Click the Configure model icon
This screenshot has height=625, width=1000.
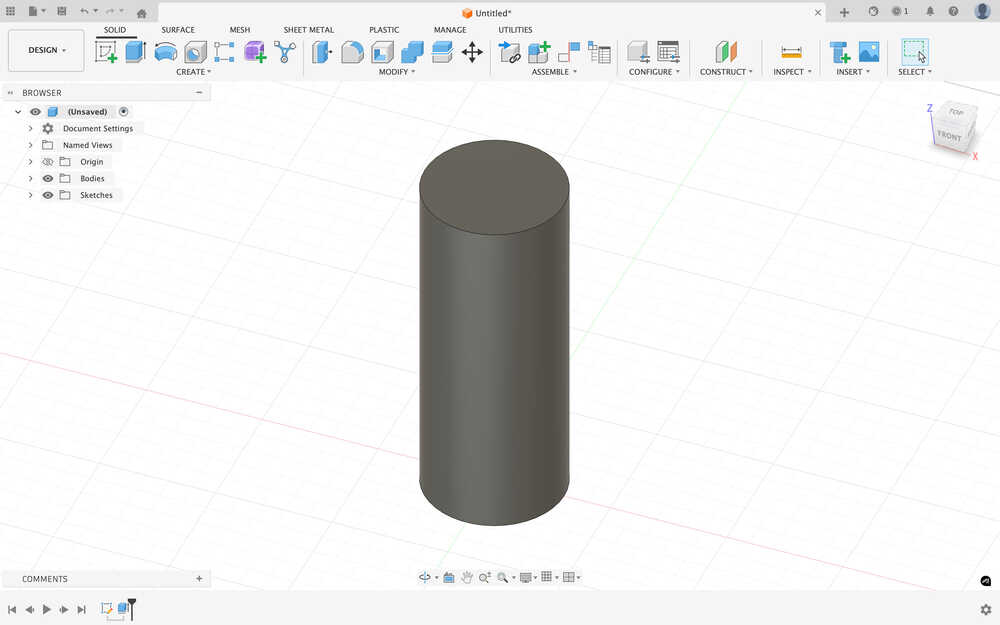coord(638,52)
